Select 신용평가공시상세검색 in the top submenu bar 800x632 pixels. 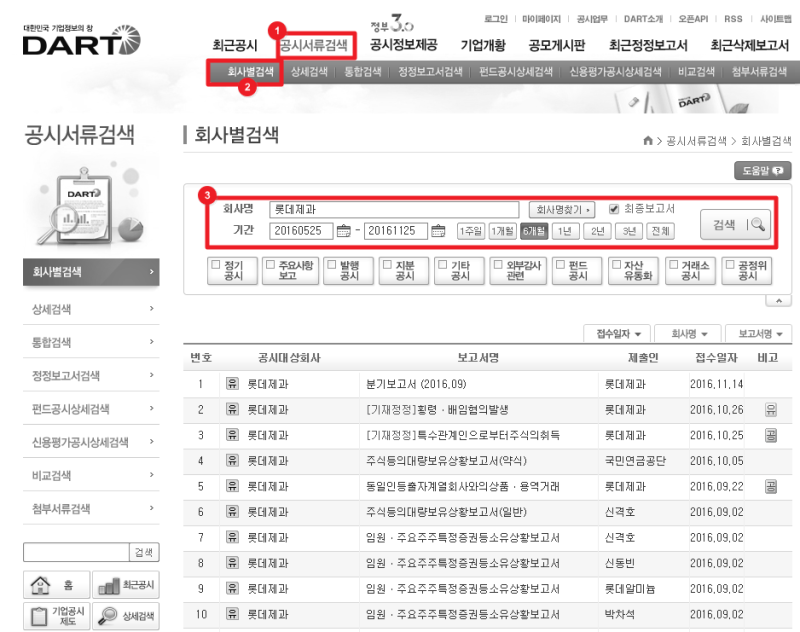pos(615,71)
